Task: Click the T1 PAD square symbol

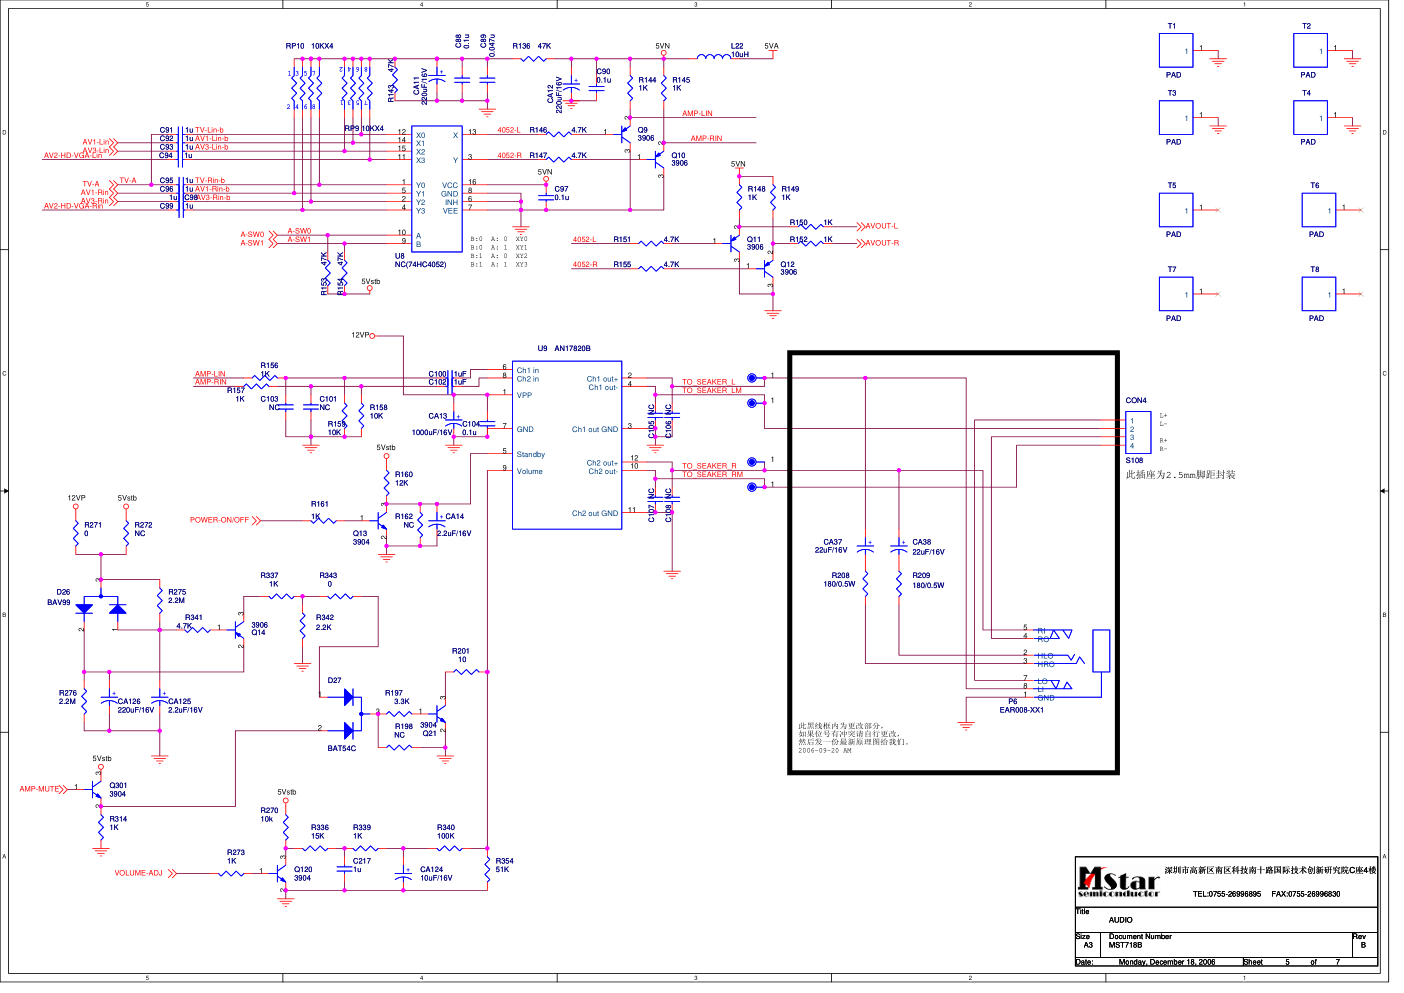Action: point(1176,51)
